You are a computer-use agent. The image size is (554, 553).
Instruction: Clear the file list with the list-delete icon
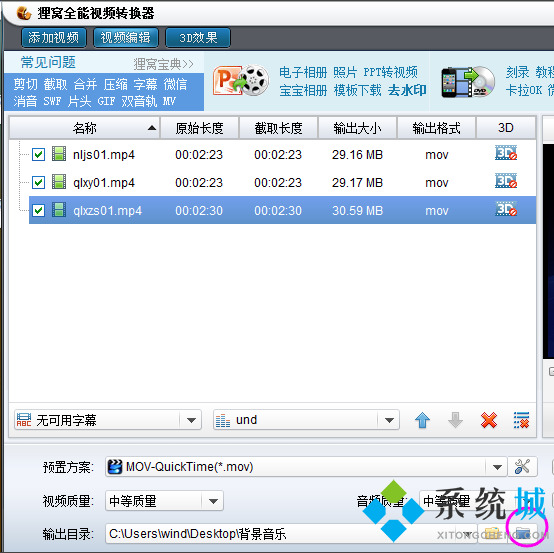pyautogui.click(x=521, y=420)
